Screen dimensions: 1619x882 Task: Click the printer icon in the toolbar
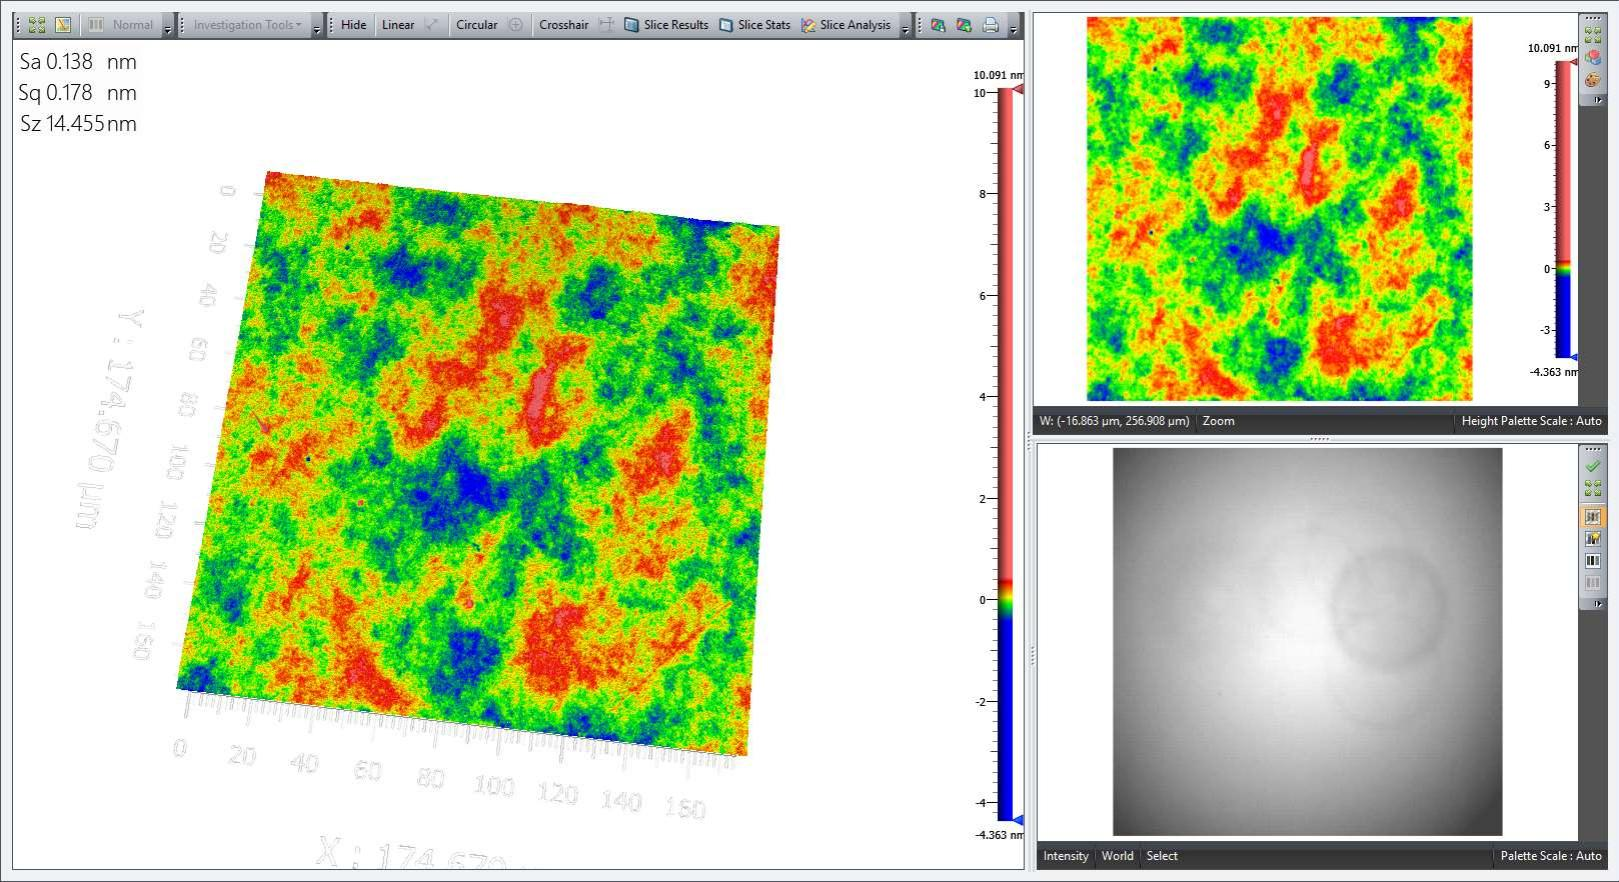[990, 25]
